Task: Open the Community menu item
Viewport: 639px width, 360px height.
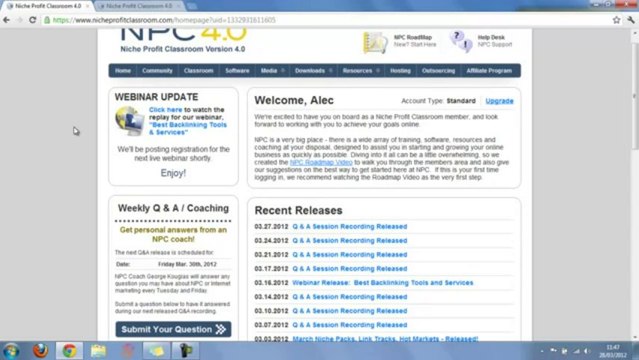Action: [157, 71]
